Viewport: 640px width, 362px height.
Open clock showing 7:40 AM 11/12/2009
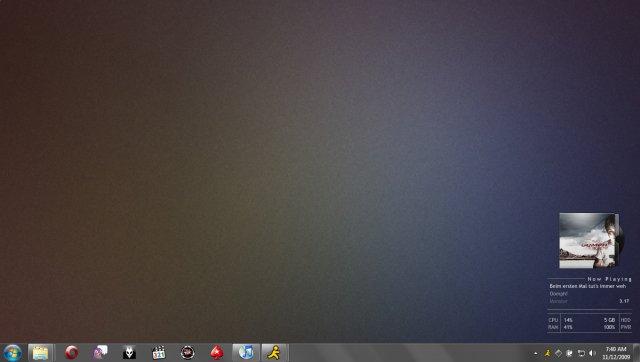coord(616,353)
